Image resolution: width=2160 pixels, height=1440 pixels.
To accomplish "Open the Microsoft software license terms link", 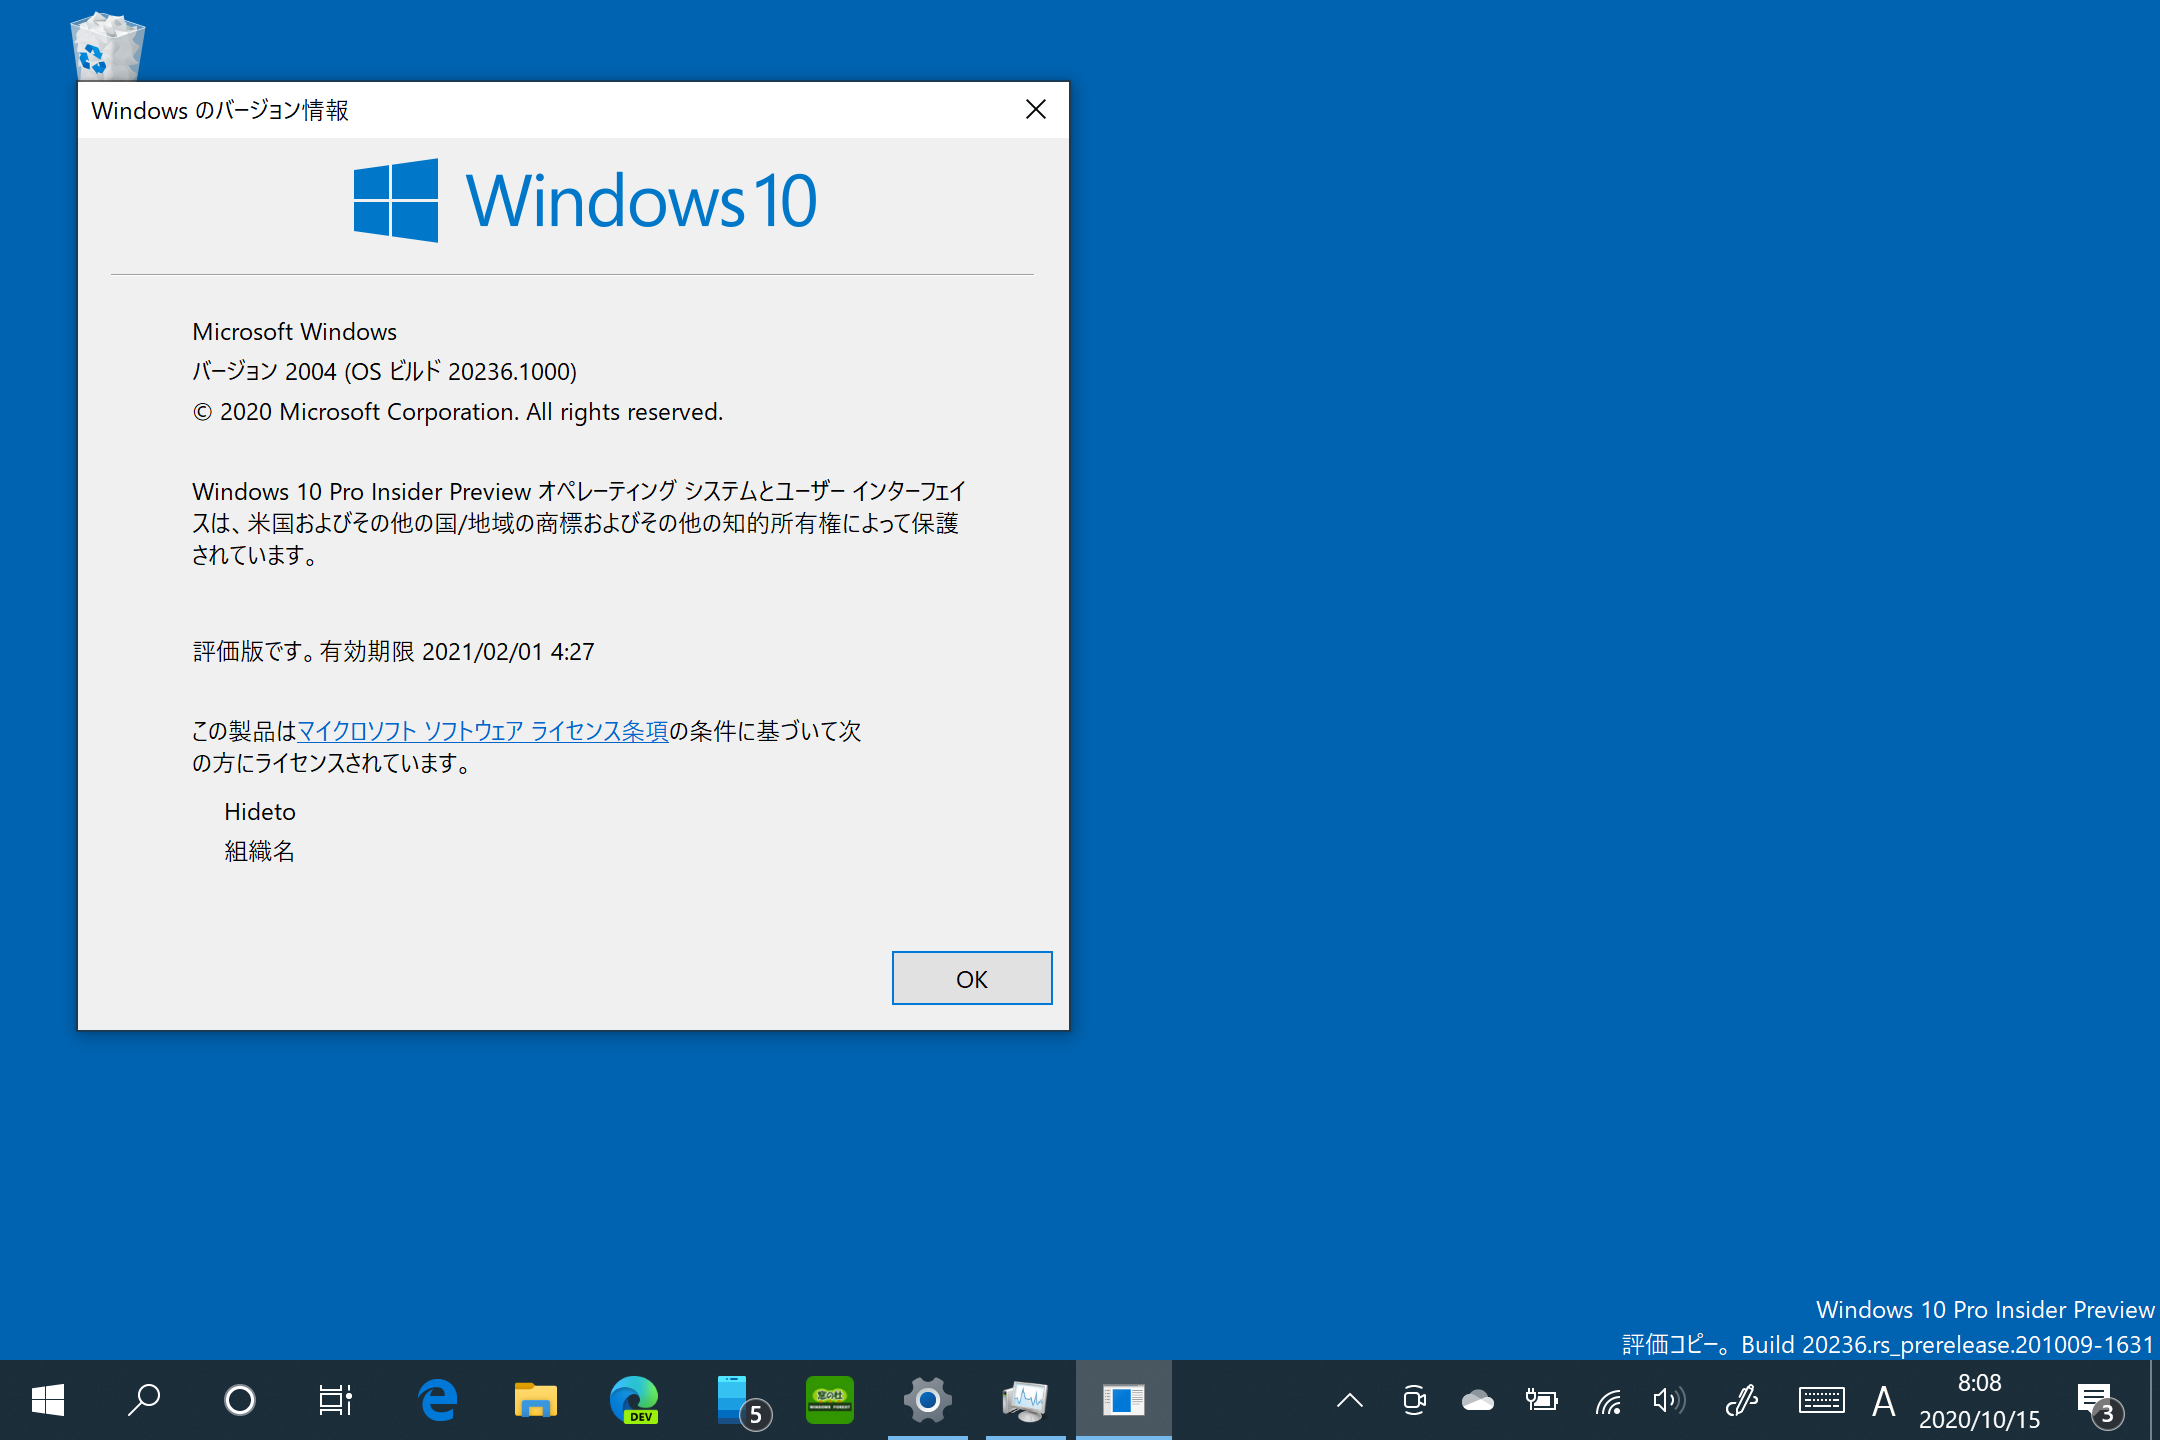I will tap(483, 731).
